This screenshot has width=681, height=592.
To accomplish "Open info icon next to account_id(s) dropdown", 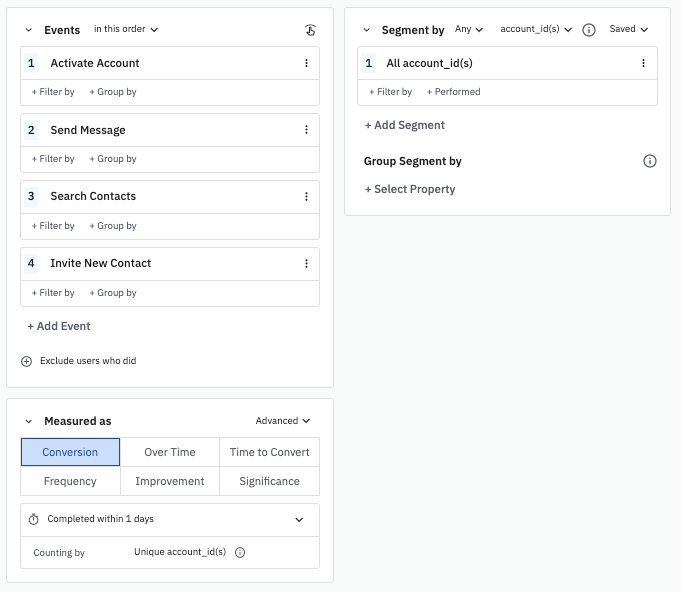I will click(x=589, y=30).
